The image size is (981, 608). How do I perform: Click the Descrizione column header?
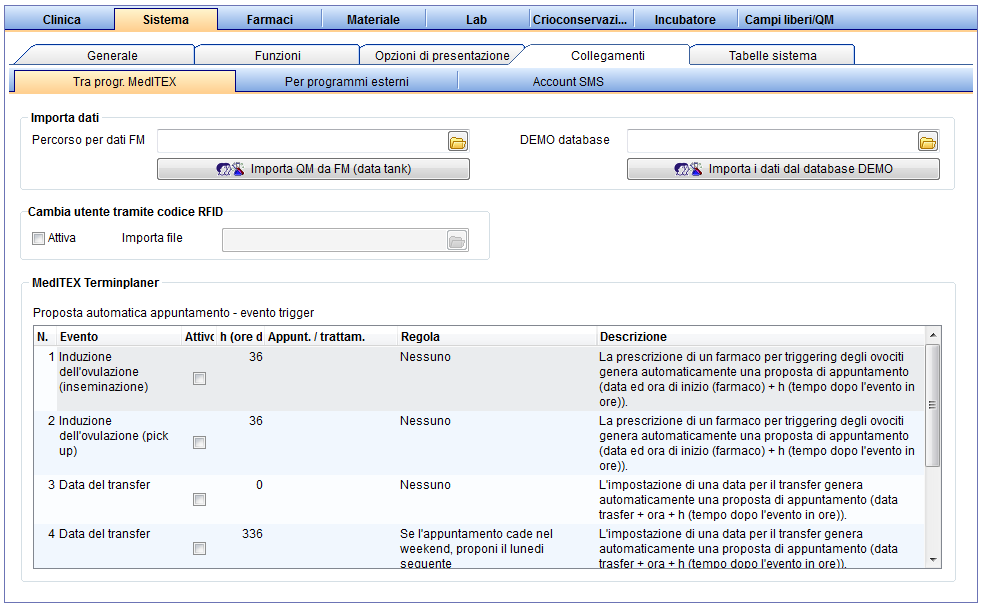click(761, 337)
